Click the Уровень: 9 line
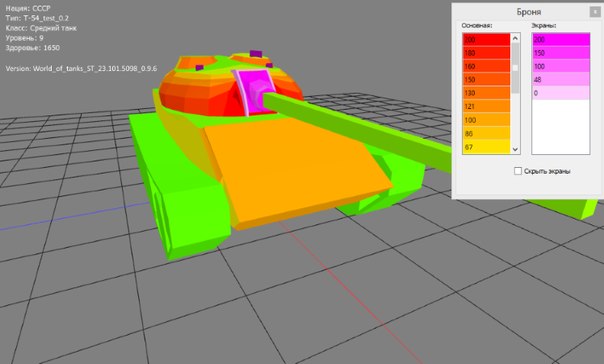The image size is (604, 364). click(24, 38)
